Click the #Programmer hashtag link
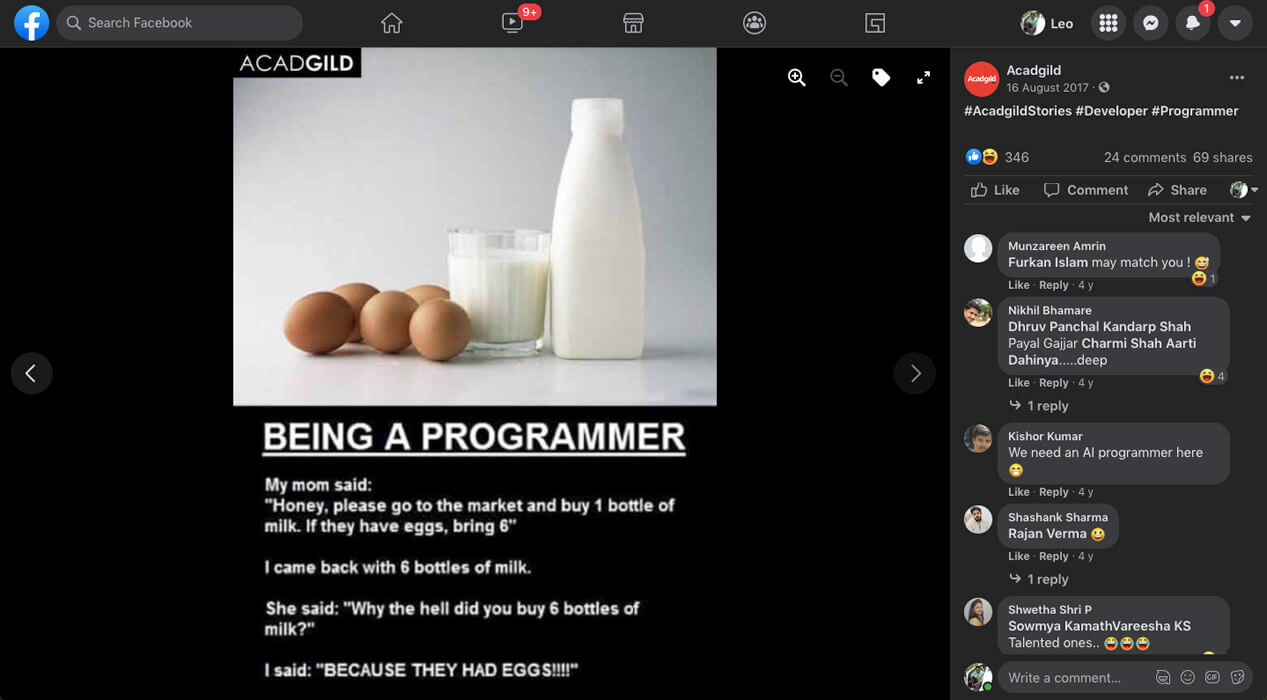Image resolution: width=1267 pixels, height=700 pixels. 1194,111
